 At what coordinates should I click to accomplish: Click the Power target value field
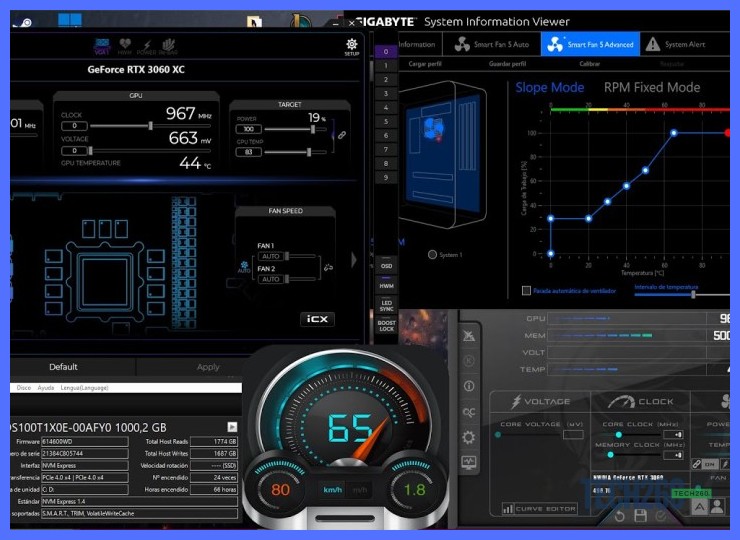tap(248, 129)
